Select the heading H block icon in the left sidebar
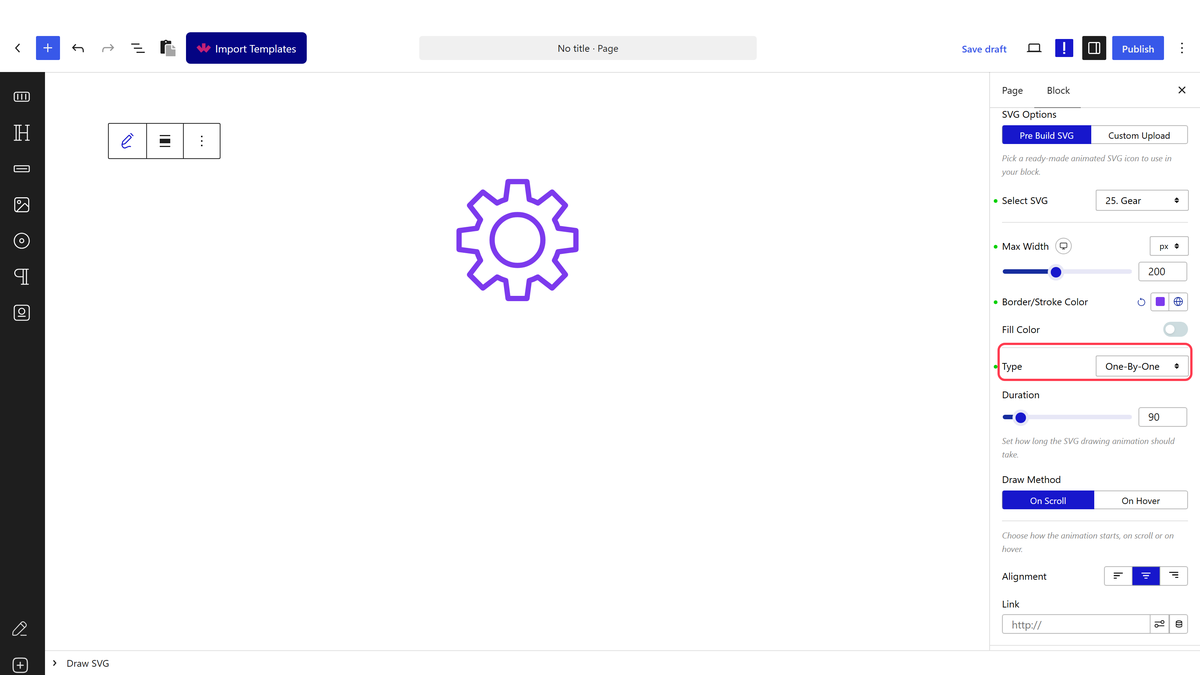This screenshot has height=675, width=1200. click(x=22, y=133)
